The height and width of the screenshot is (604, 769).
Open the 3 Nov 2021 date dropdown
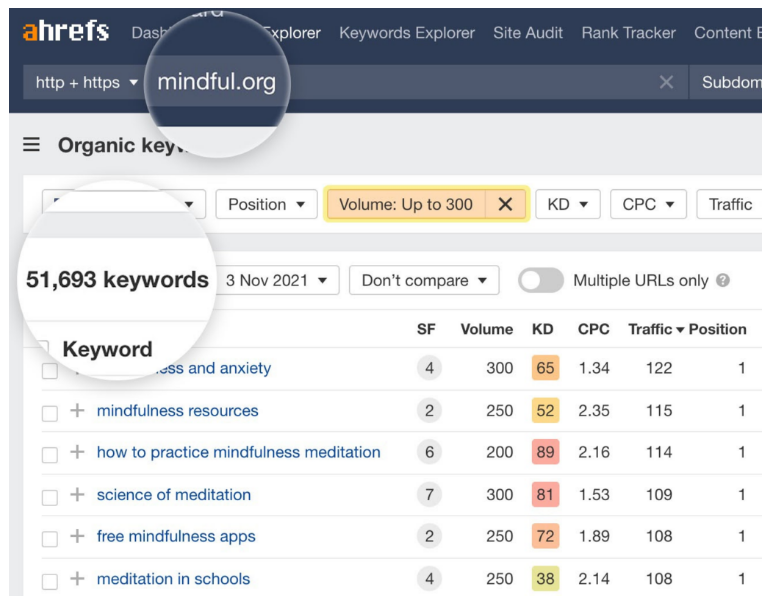pyautogui.click(x=277, y=281)
